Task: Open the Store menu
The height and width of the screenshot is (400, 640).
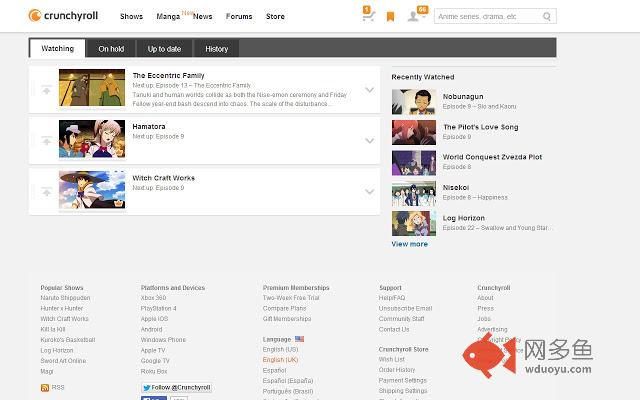Action: [x=275, y=16]
